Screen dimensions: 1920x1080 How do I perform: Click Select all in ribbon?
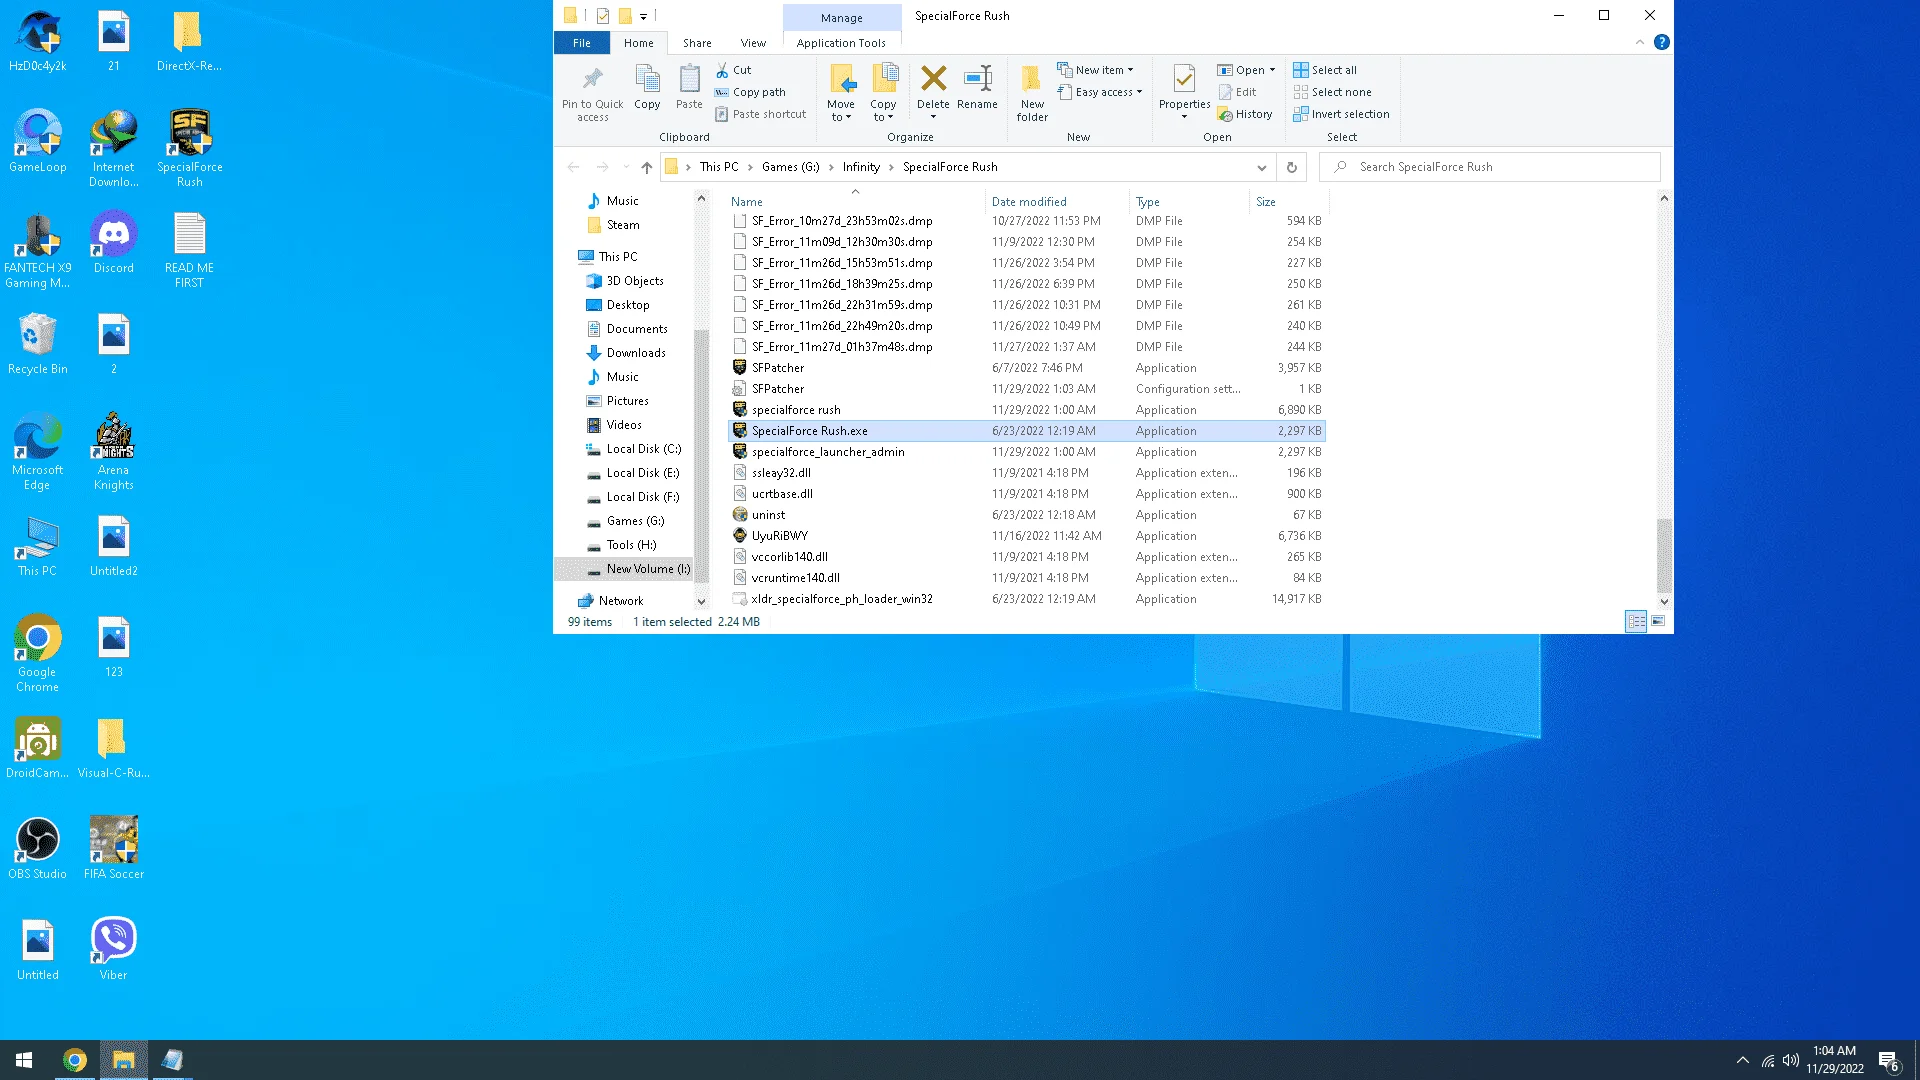click(1325, 70)
